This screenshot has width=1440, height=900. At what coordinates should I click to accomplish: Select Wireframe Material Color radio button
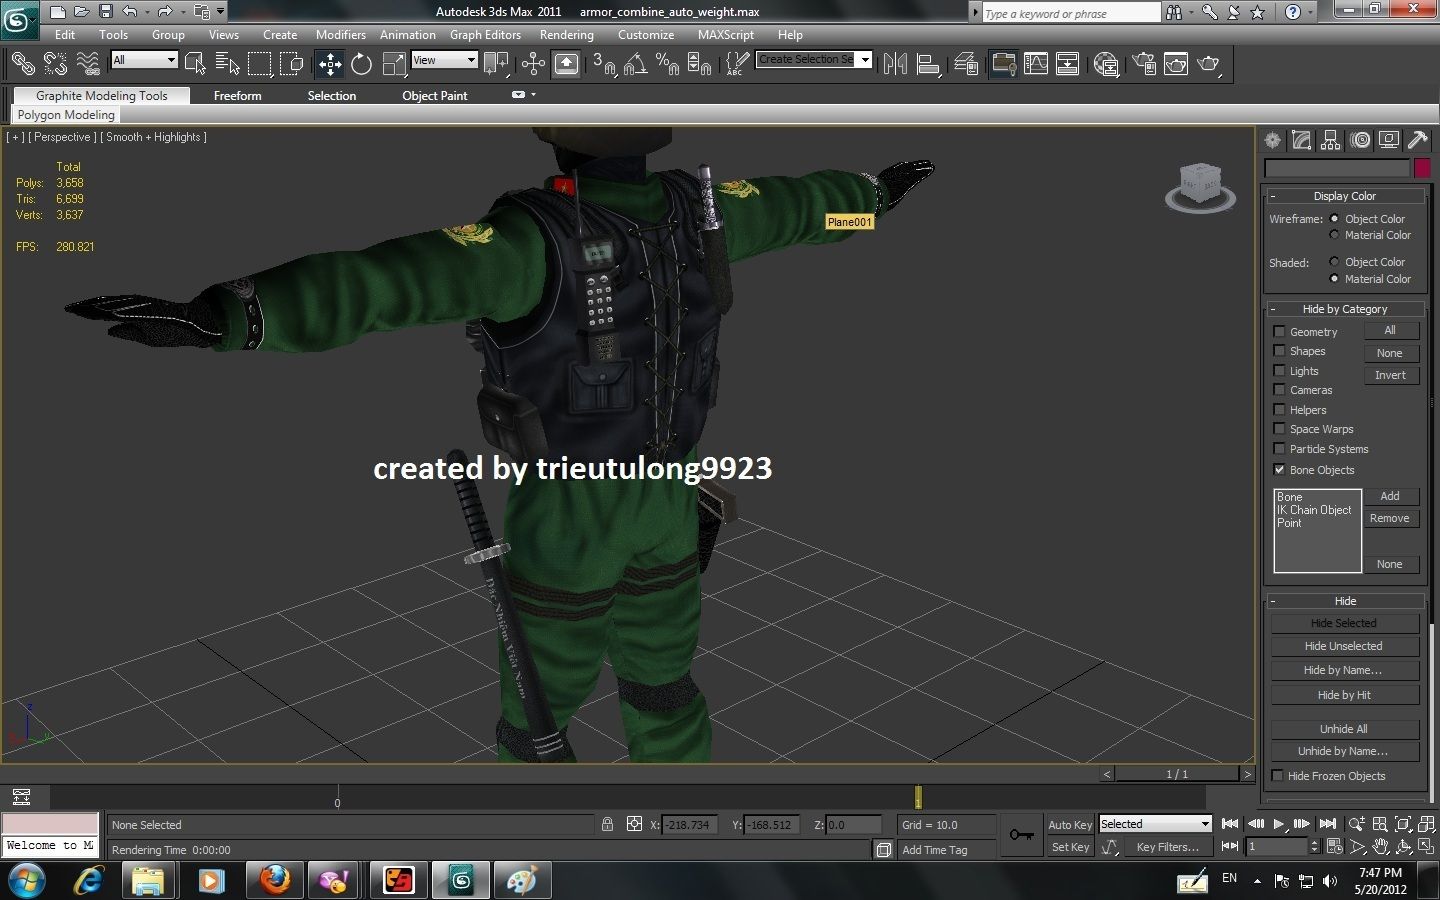coord(1334,235)
